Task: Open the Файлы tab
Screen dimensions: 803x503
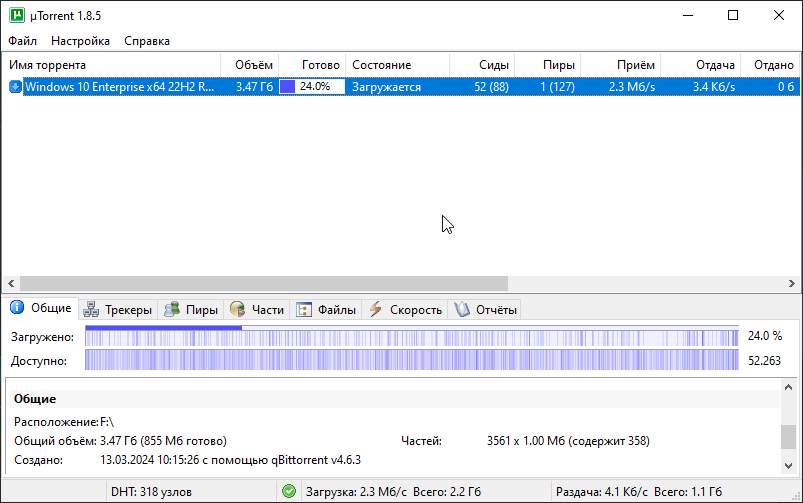Action: 326,310
